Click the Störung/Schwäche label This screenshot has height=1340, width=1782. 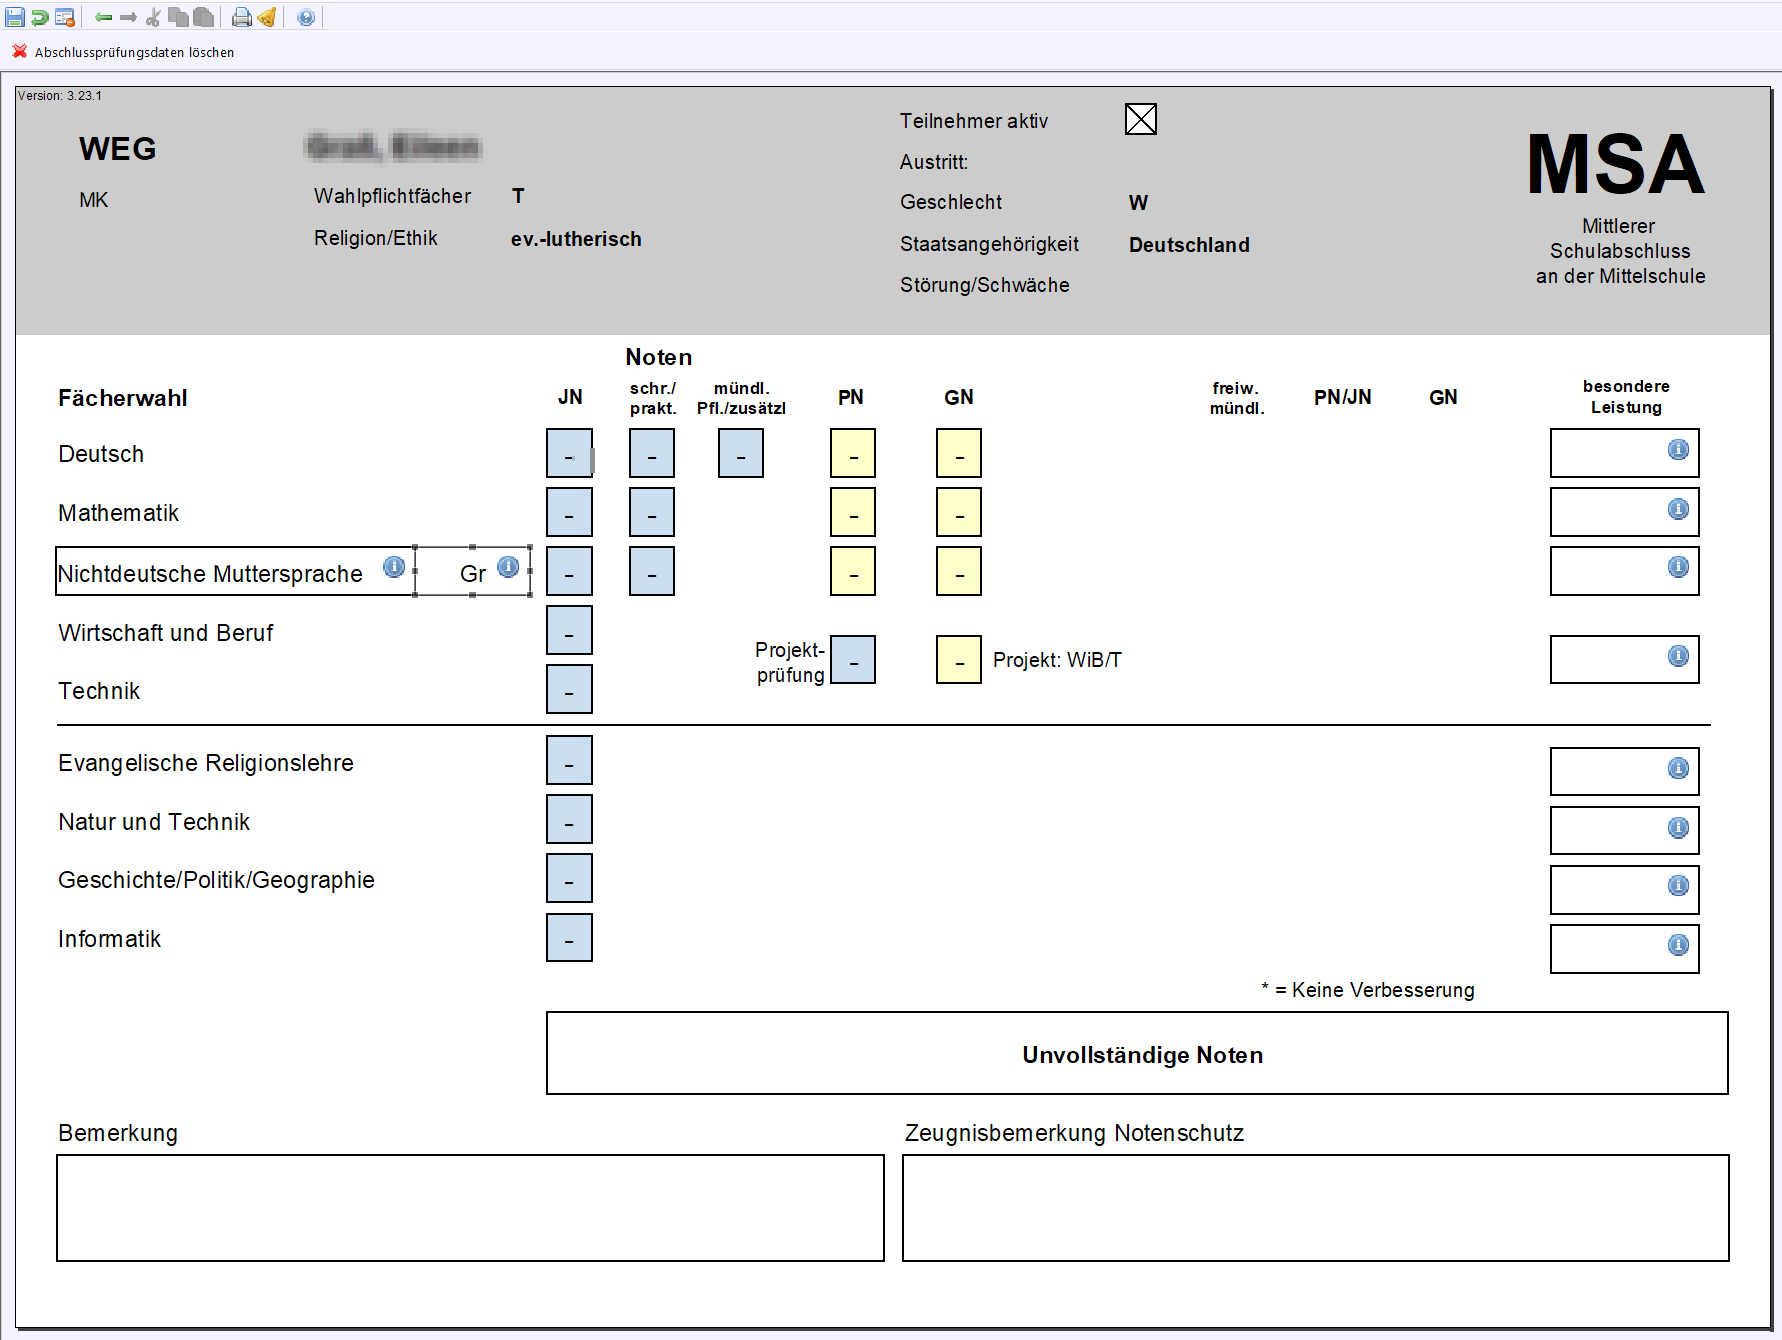click(984, 285)
